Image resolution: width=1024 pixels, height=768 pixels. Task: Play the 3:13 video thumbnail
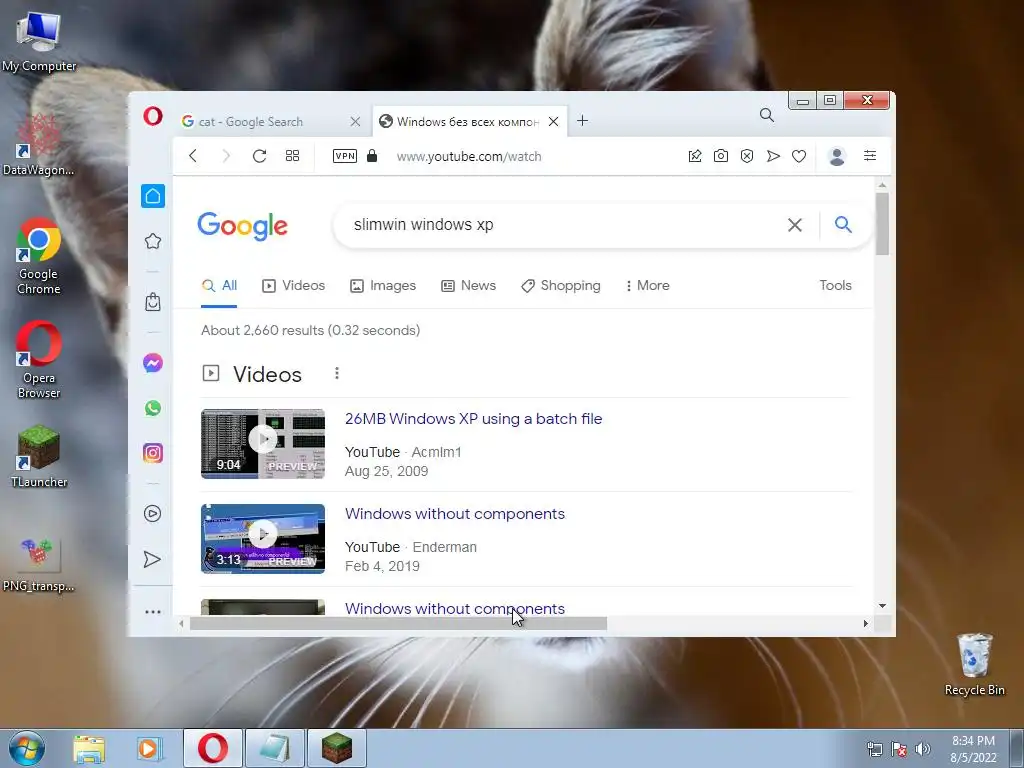tap(263, 539)
